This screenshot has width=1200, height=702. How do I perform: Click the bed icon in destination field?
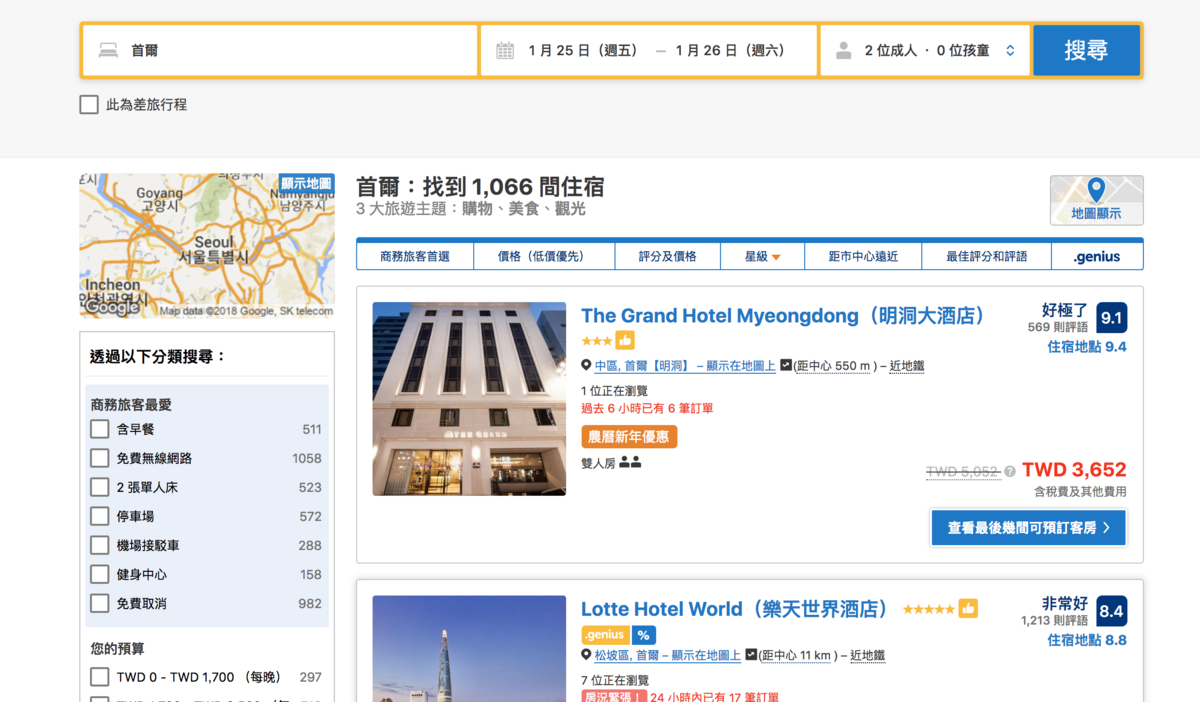coord(107,50)
